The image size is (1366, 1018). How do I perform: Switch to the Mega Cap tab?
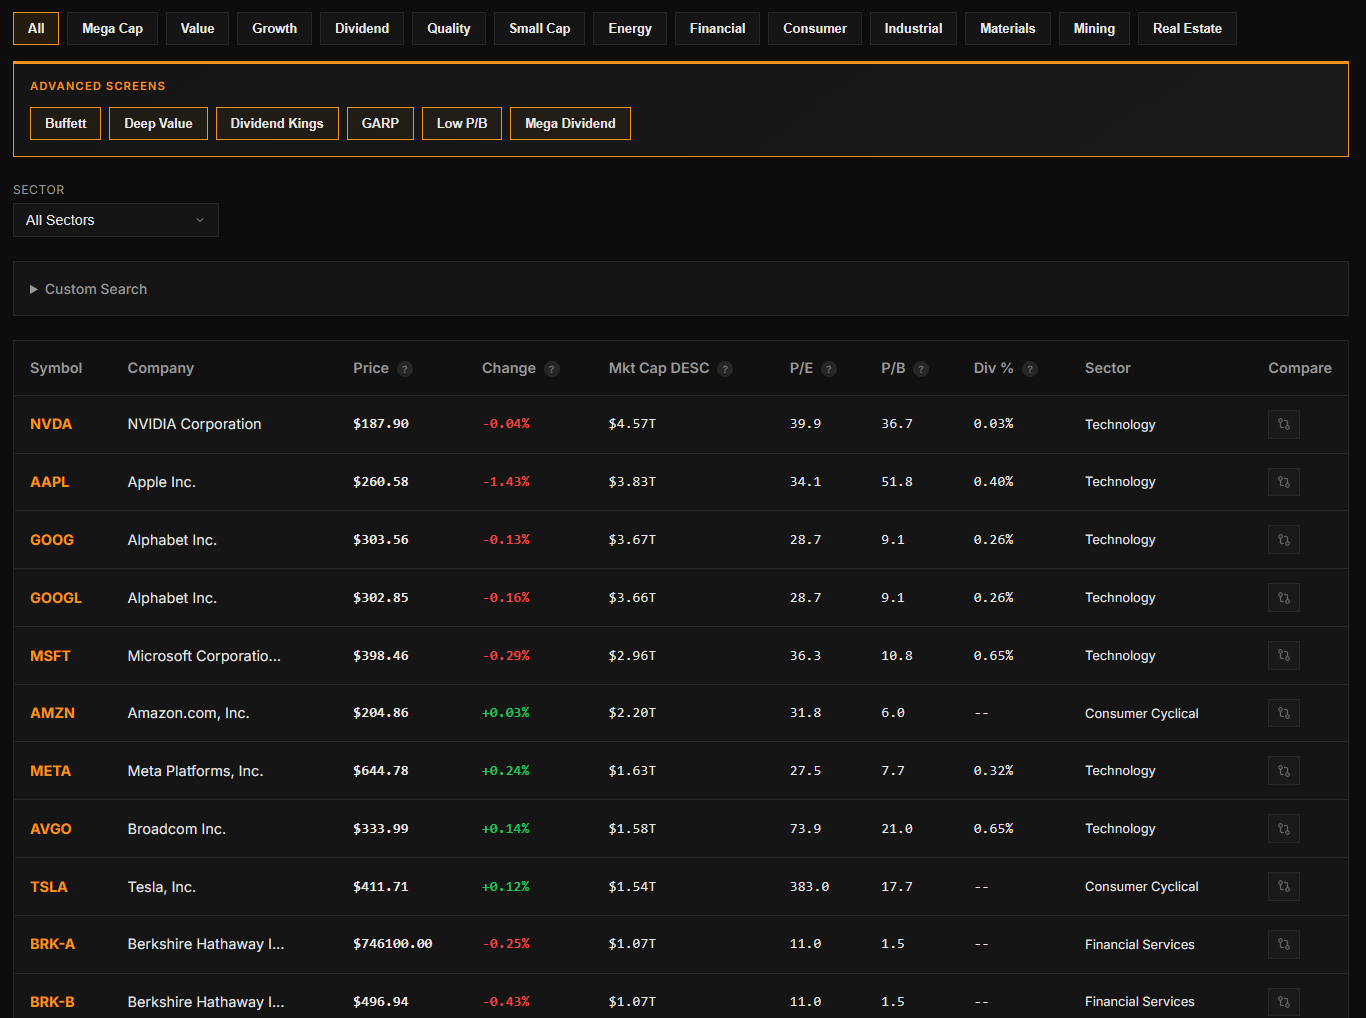[112, 28]
